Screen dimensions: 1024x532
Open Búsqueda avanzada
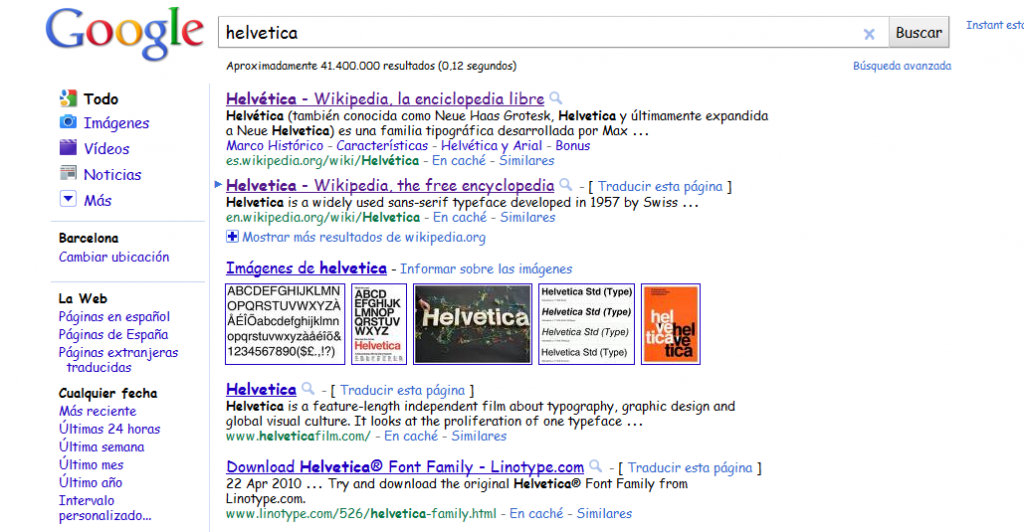(902, 66)
